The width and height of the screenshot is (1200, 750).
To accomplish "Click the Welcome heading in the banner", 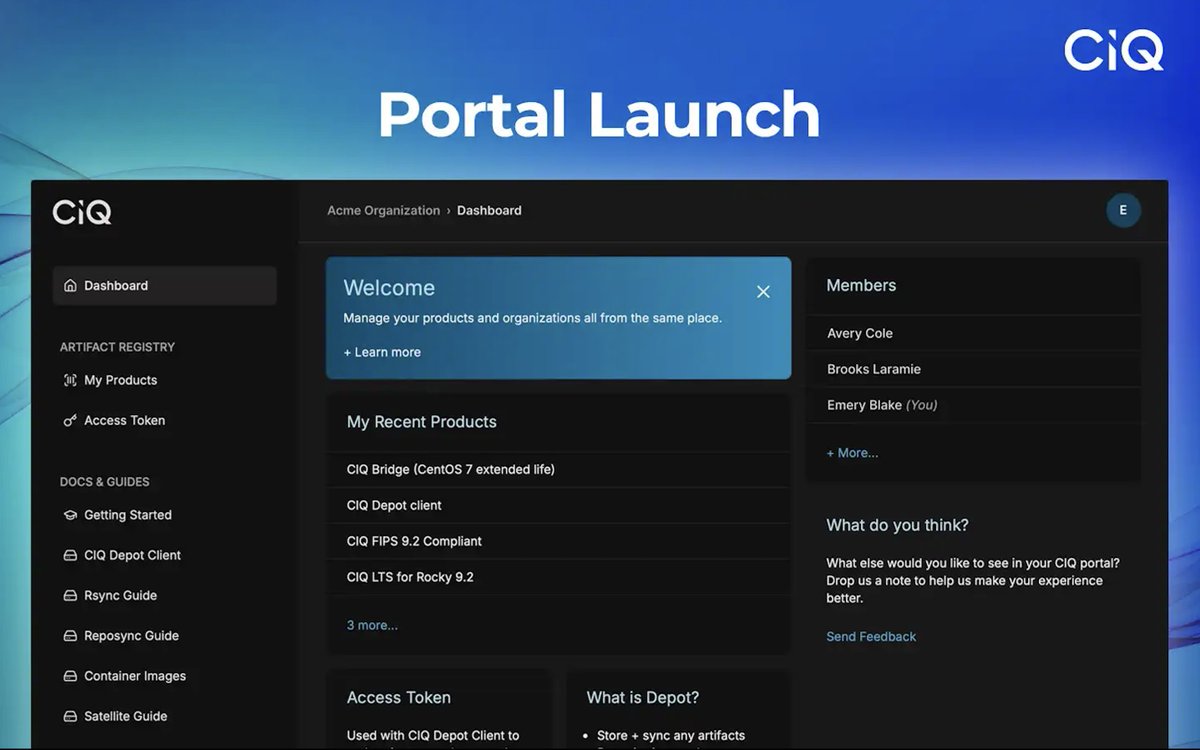I will click(x=389, y=288).
